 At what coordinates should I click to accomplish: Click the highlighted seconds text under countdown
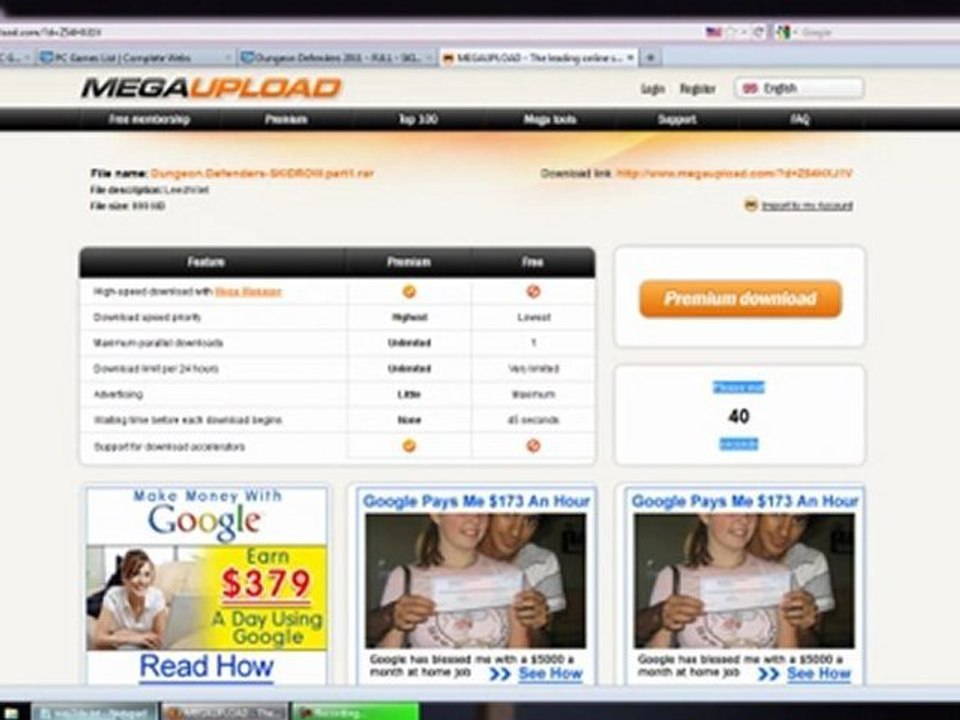[739, 444]
